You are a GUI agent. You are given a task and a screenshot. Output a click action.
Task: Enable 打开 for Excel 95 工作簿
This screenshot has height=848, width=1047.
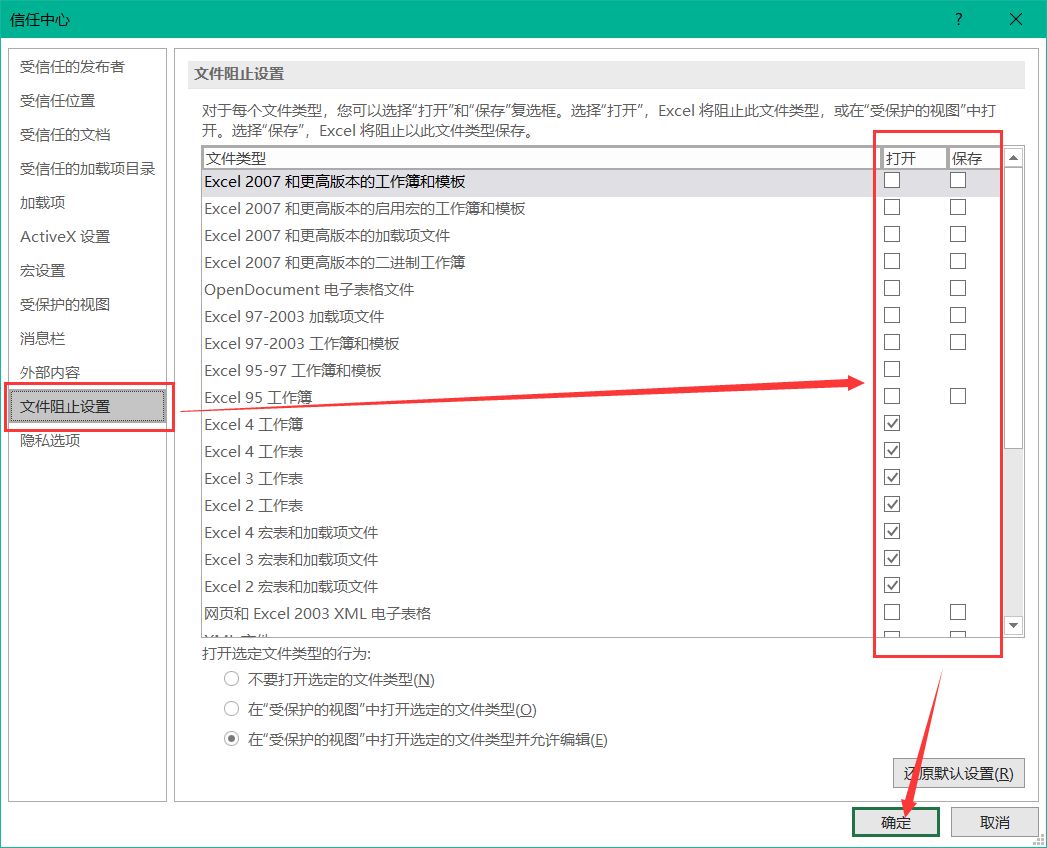tap(891, 396)
